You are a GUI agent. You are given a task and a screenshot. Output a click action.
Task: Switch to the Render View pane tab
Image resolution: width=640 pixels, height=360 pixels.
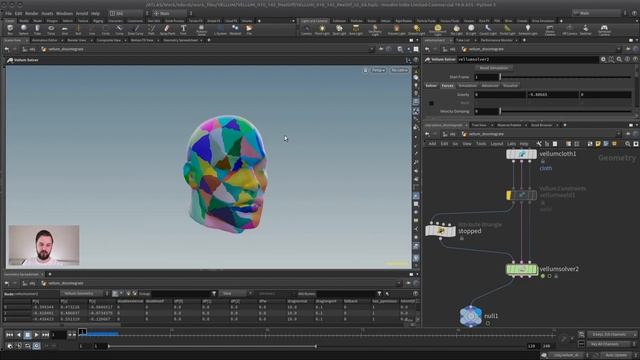pyautogui.click(x=76, y=40)
